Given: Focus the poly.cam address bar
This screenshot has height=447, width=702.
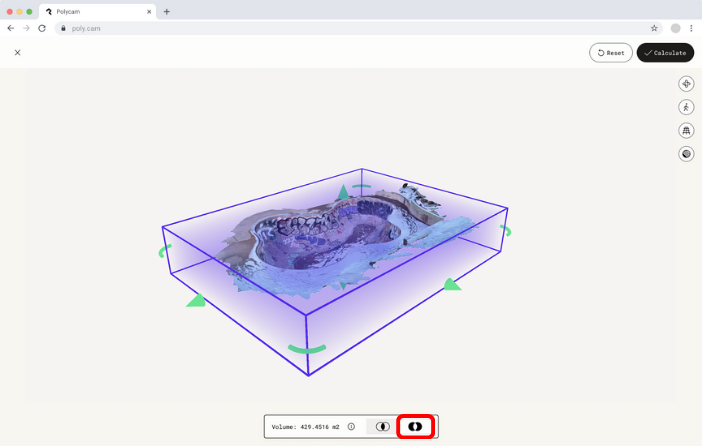Looking at the screenshot, I should (x=358, y=28).
